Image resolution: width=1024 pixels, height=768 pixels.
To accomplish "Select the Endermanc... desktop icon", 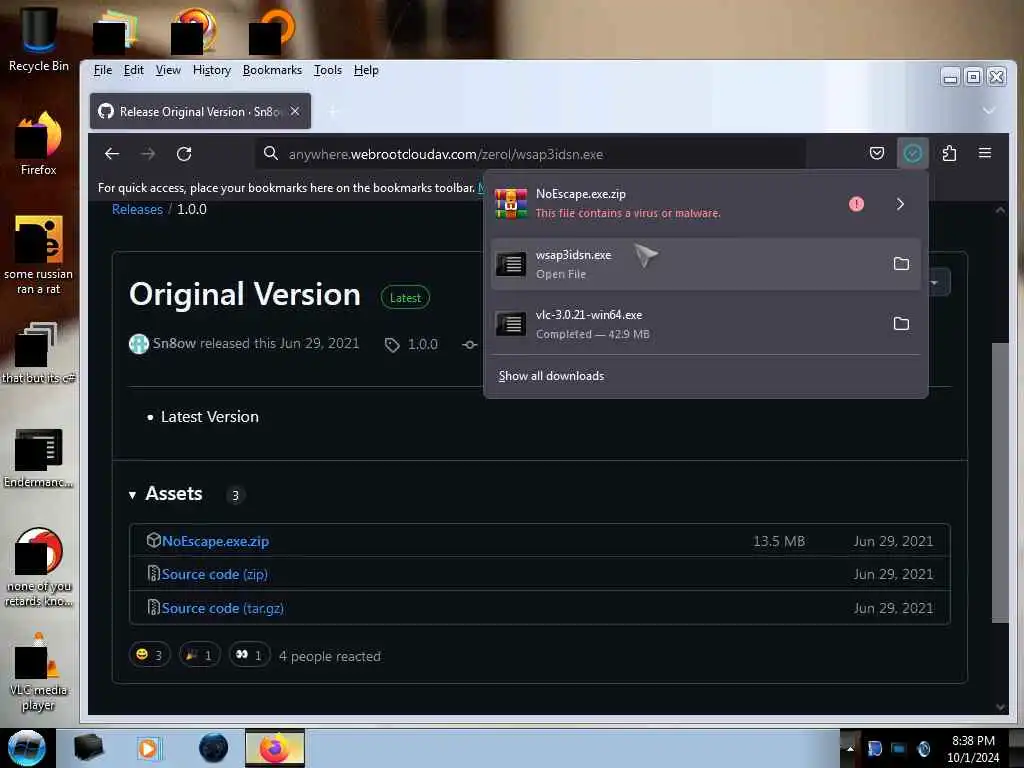I will coord(39,457).
